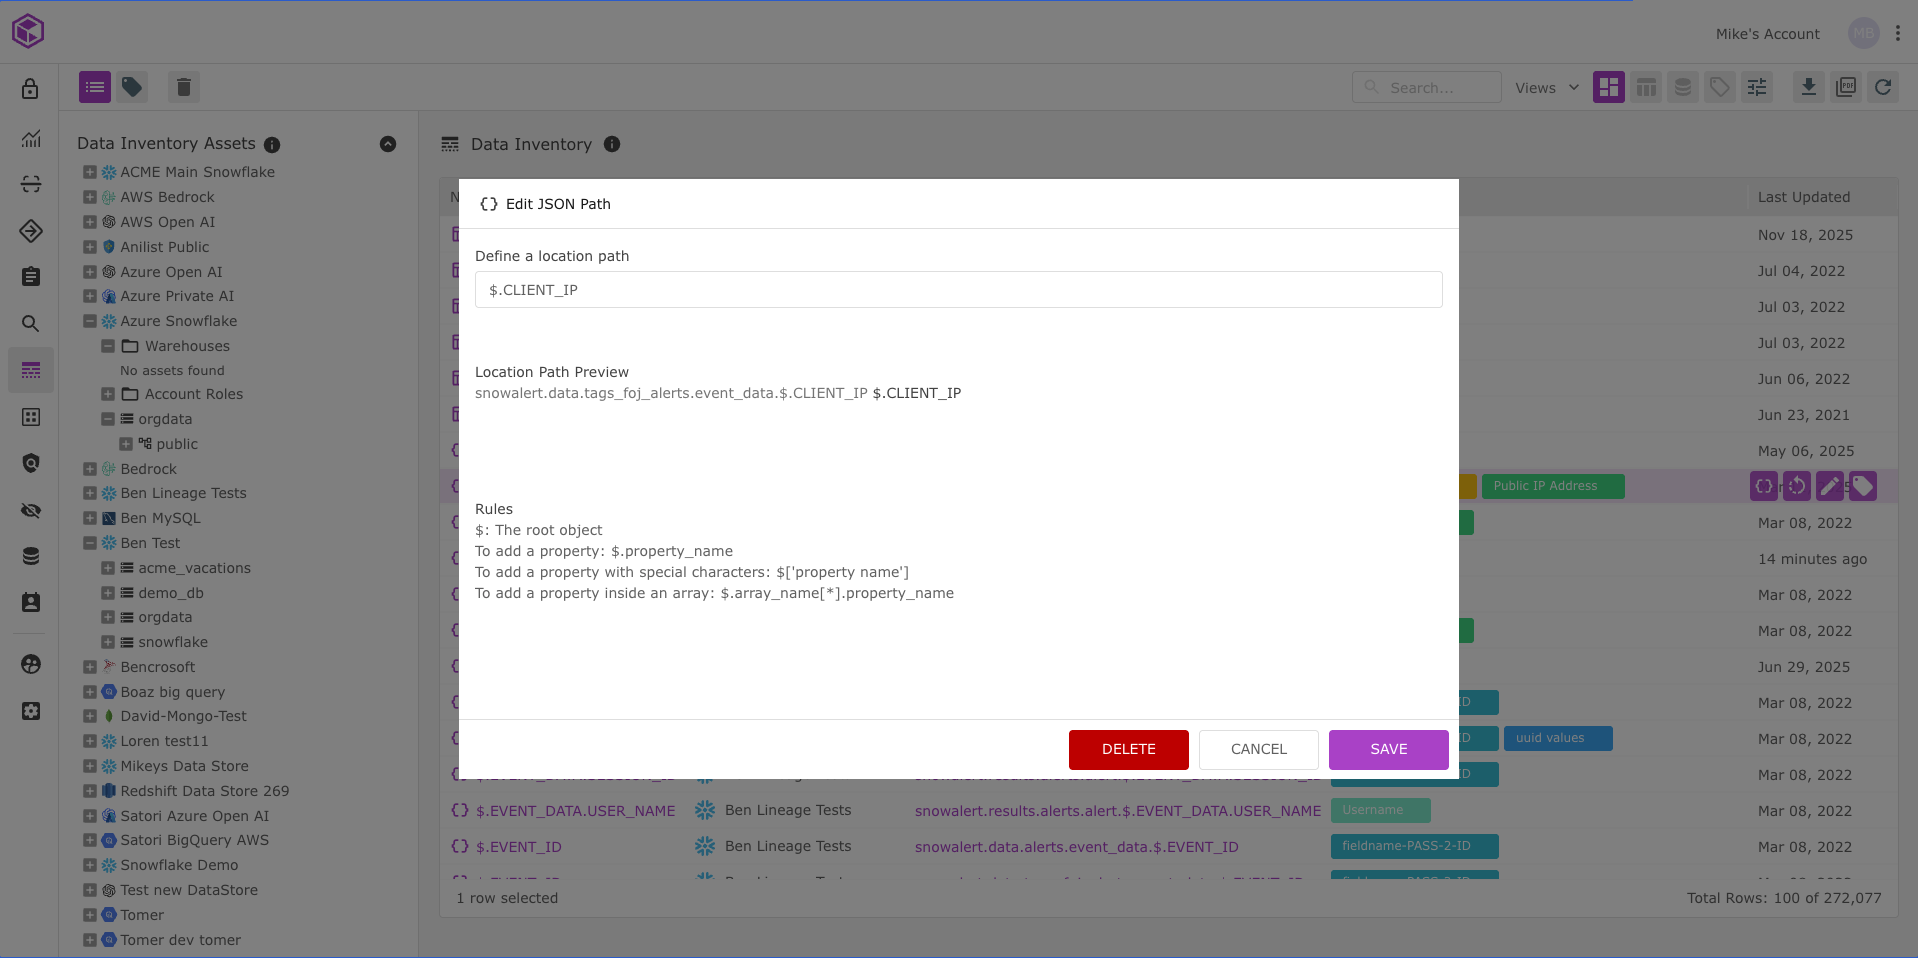1918x958 pixels.
Task: Open the Views dropdown
Action: pos(1546,88)
